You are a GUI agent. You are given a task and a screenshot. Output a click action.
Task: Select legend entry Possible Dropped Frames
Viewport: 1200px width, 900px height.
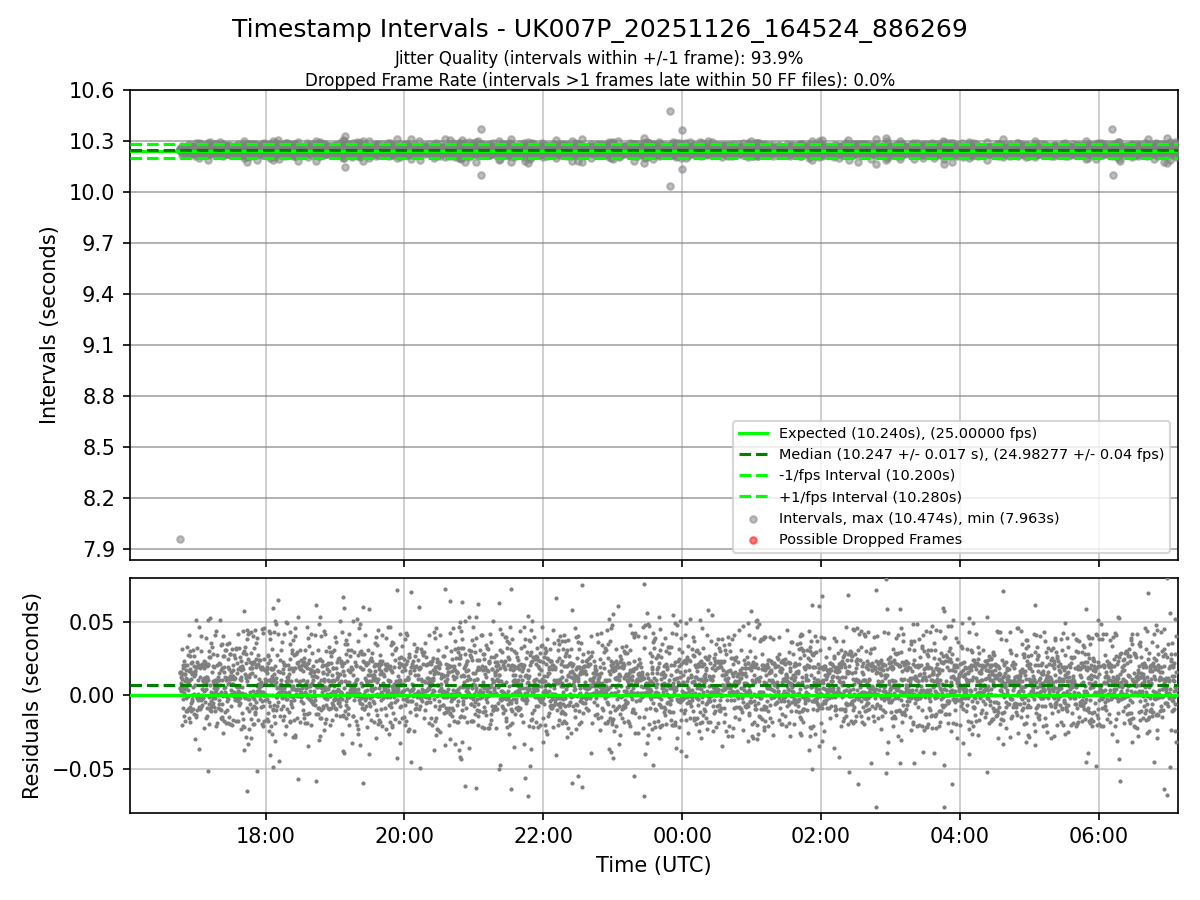pos(870,539)
